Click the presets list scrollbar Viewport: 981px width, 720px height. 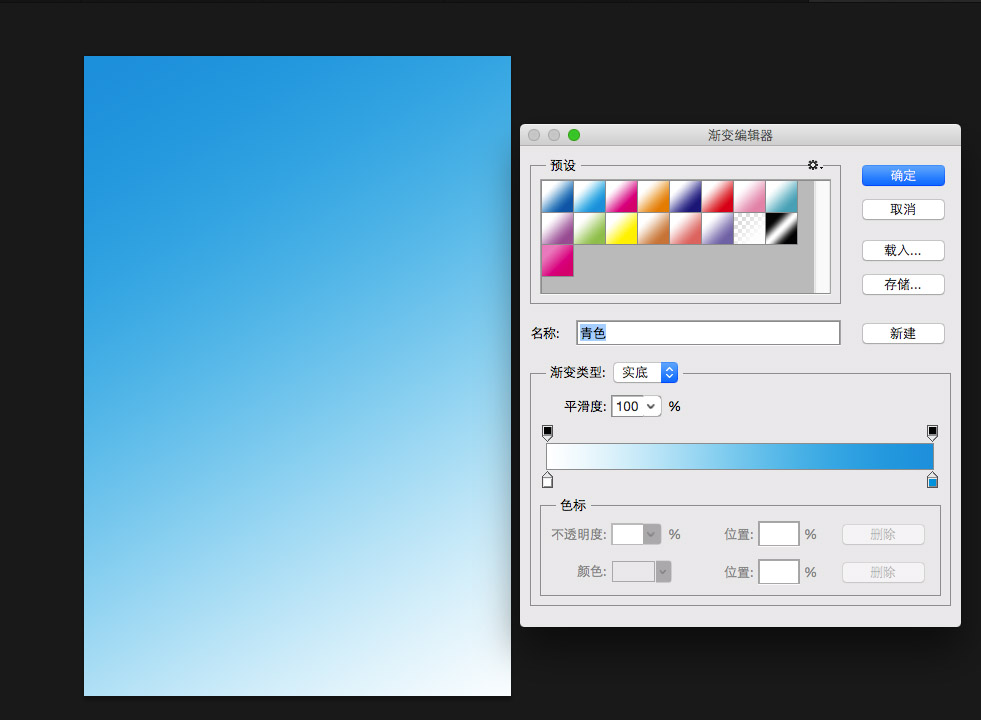click(822, 236)
